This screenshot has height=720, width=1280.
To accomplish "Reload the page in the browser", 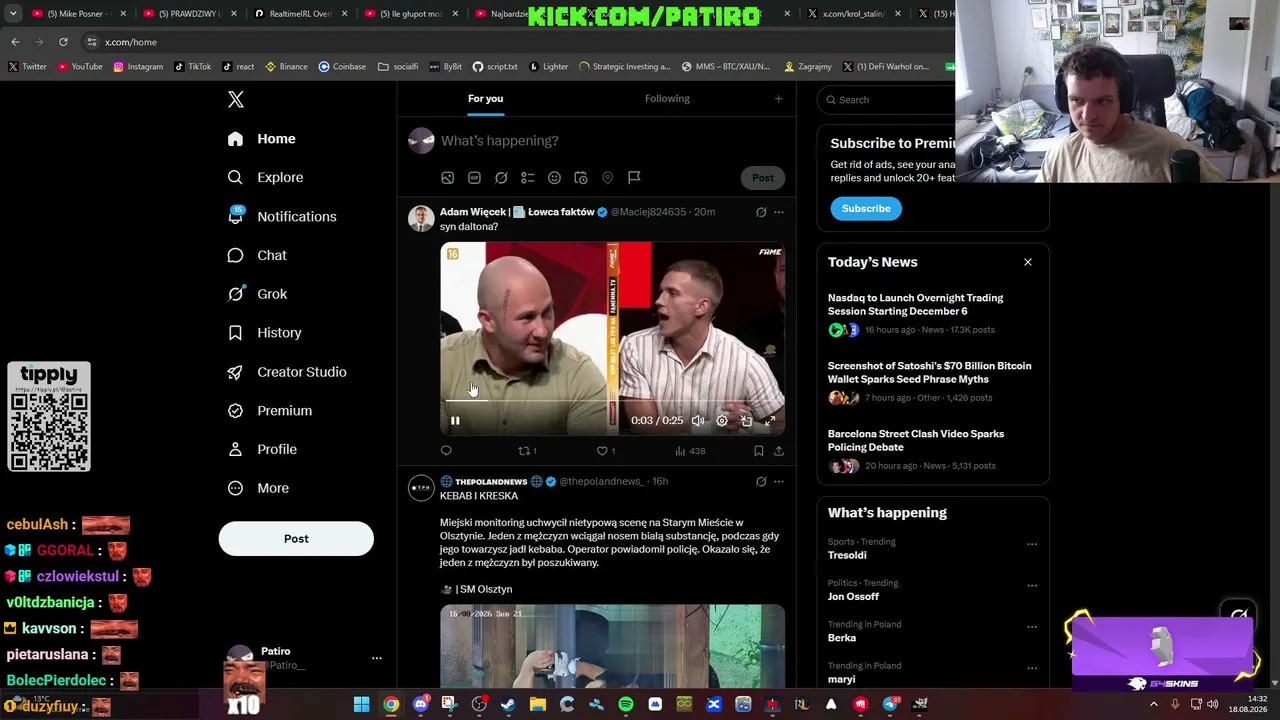I will coord(63,42).
